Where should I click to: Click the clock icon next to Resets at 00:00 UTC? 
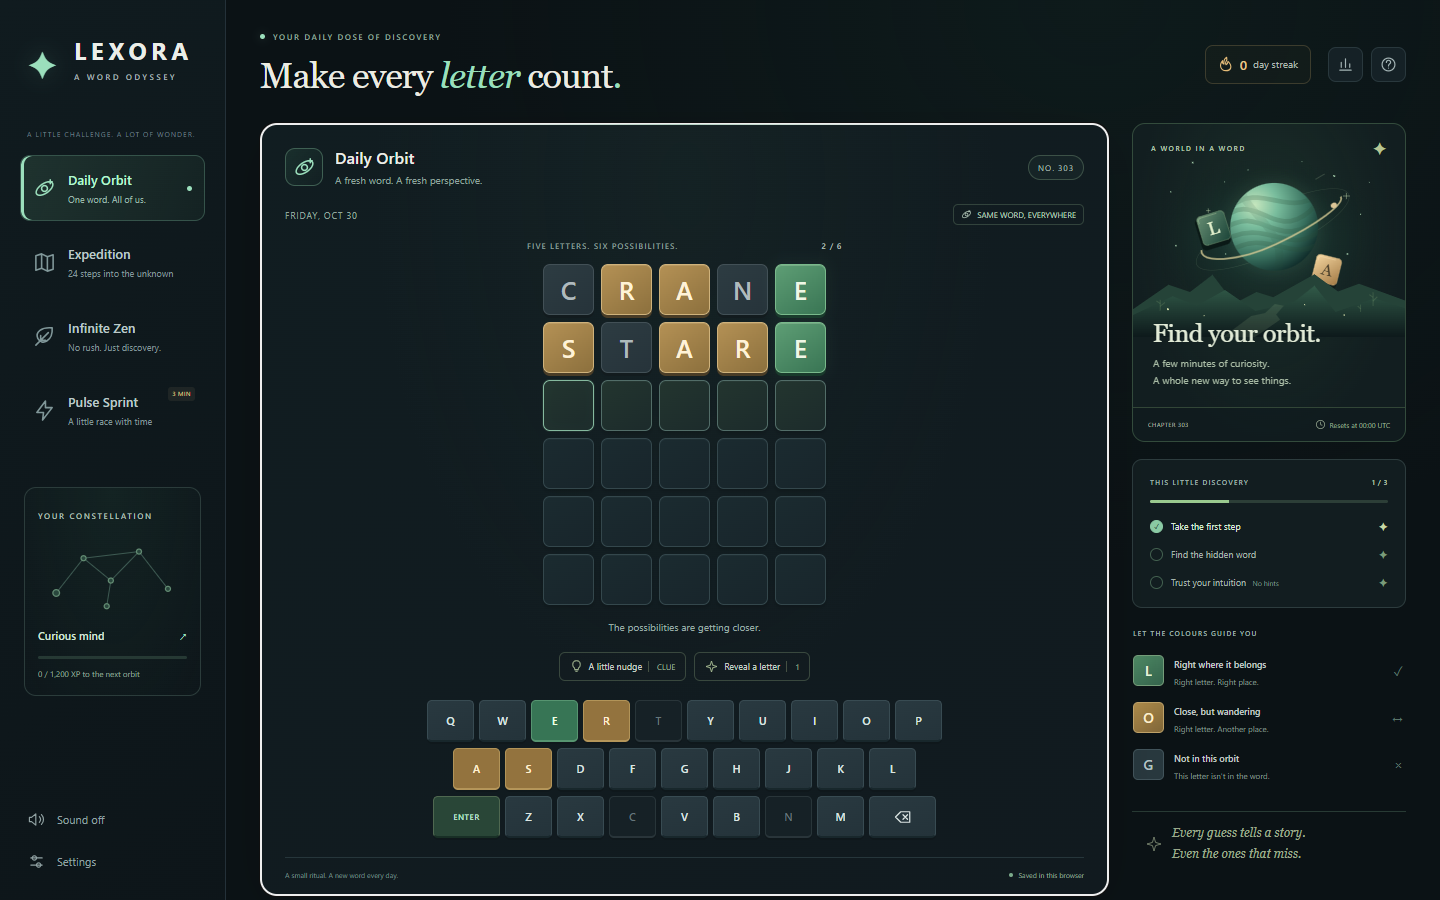pyautogui.click(x=1320, y=425)
